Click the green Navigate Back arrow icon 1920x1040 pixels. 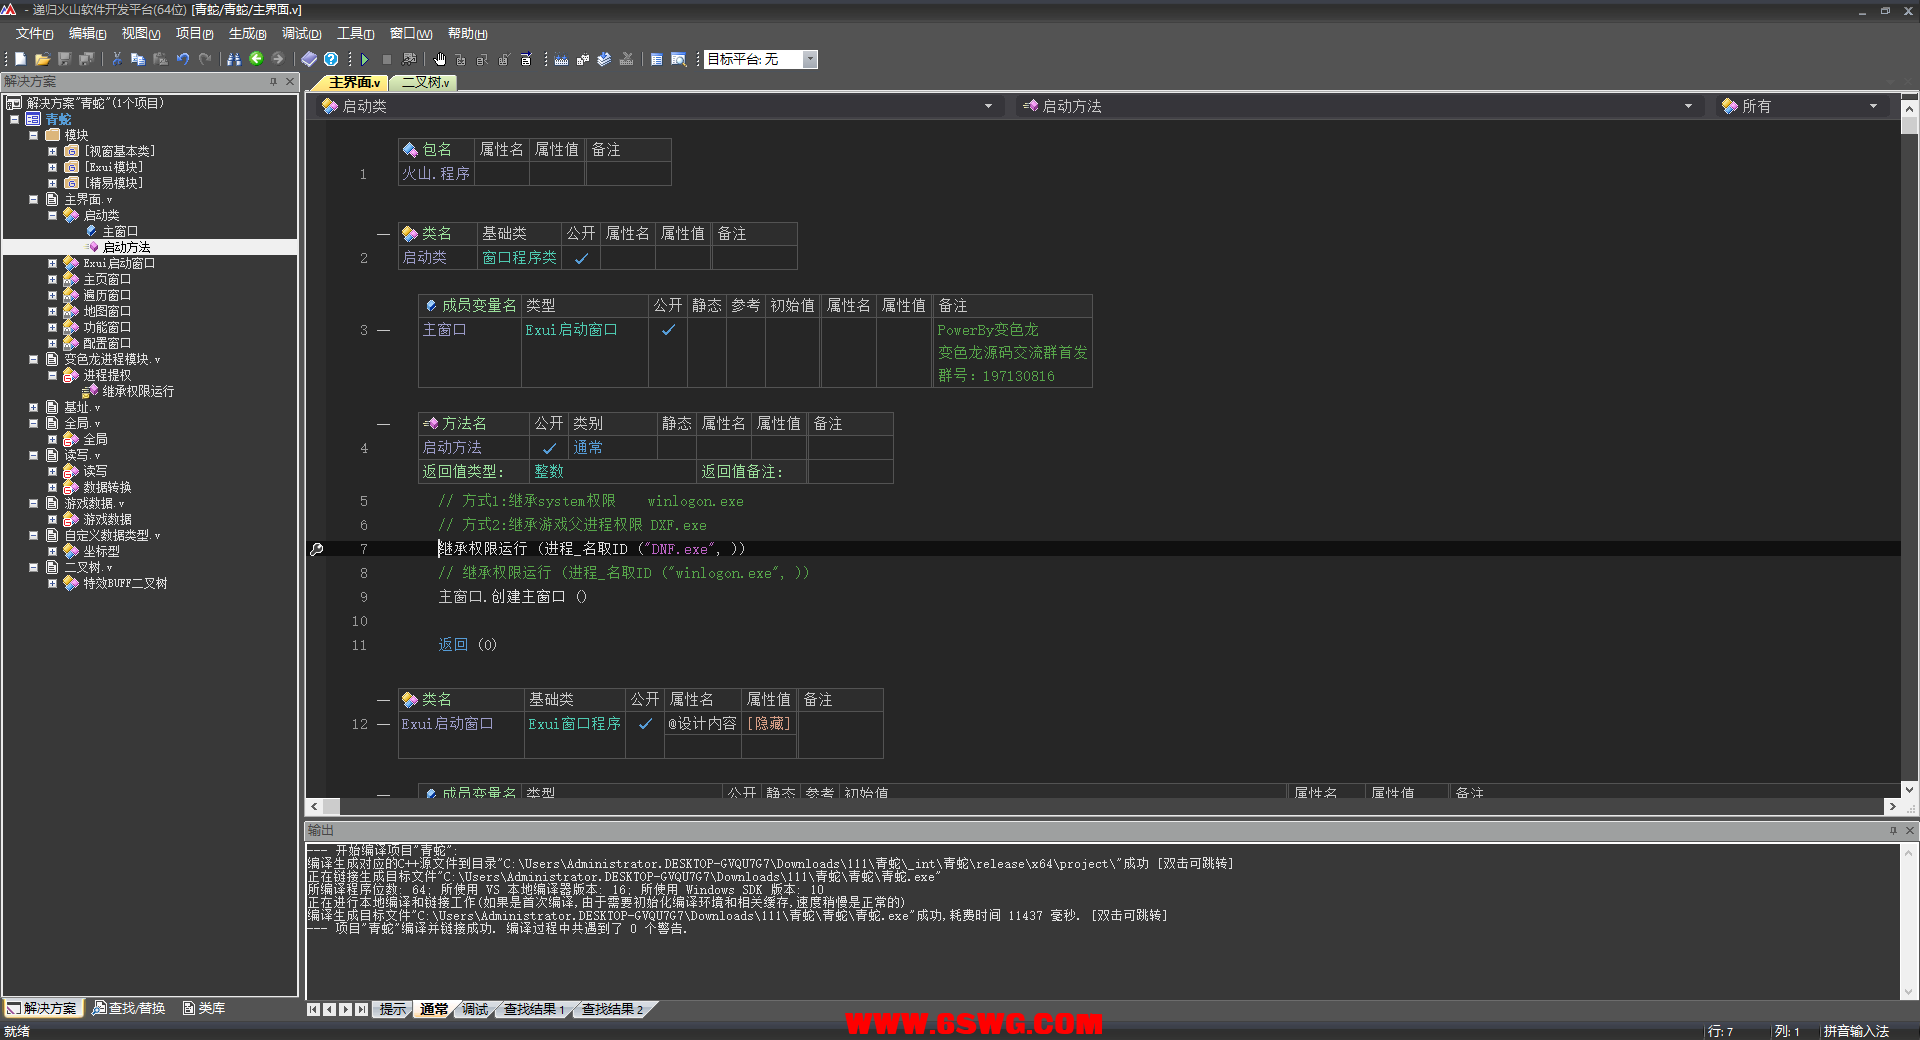(x=256, y=59)
